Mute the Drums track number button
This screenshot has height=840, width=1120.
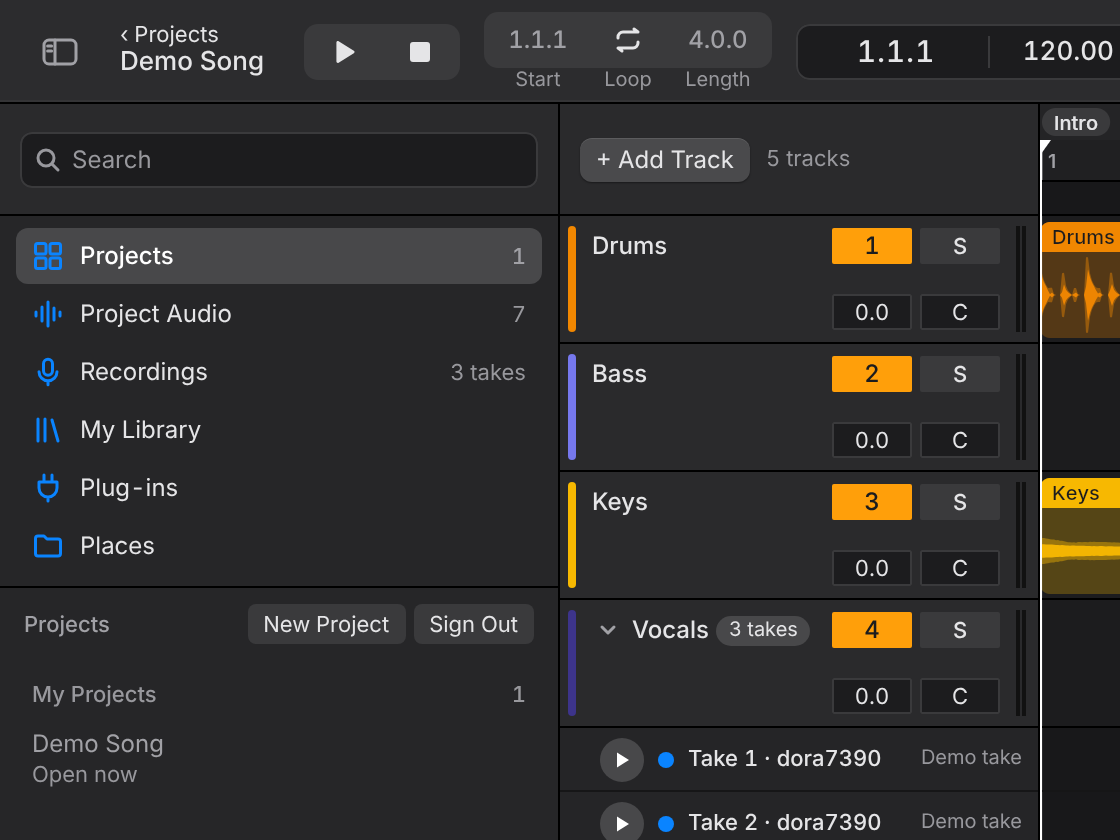click(871, 246)
